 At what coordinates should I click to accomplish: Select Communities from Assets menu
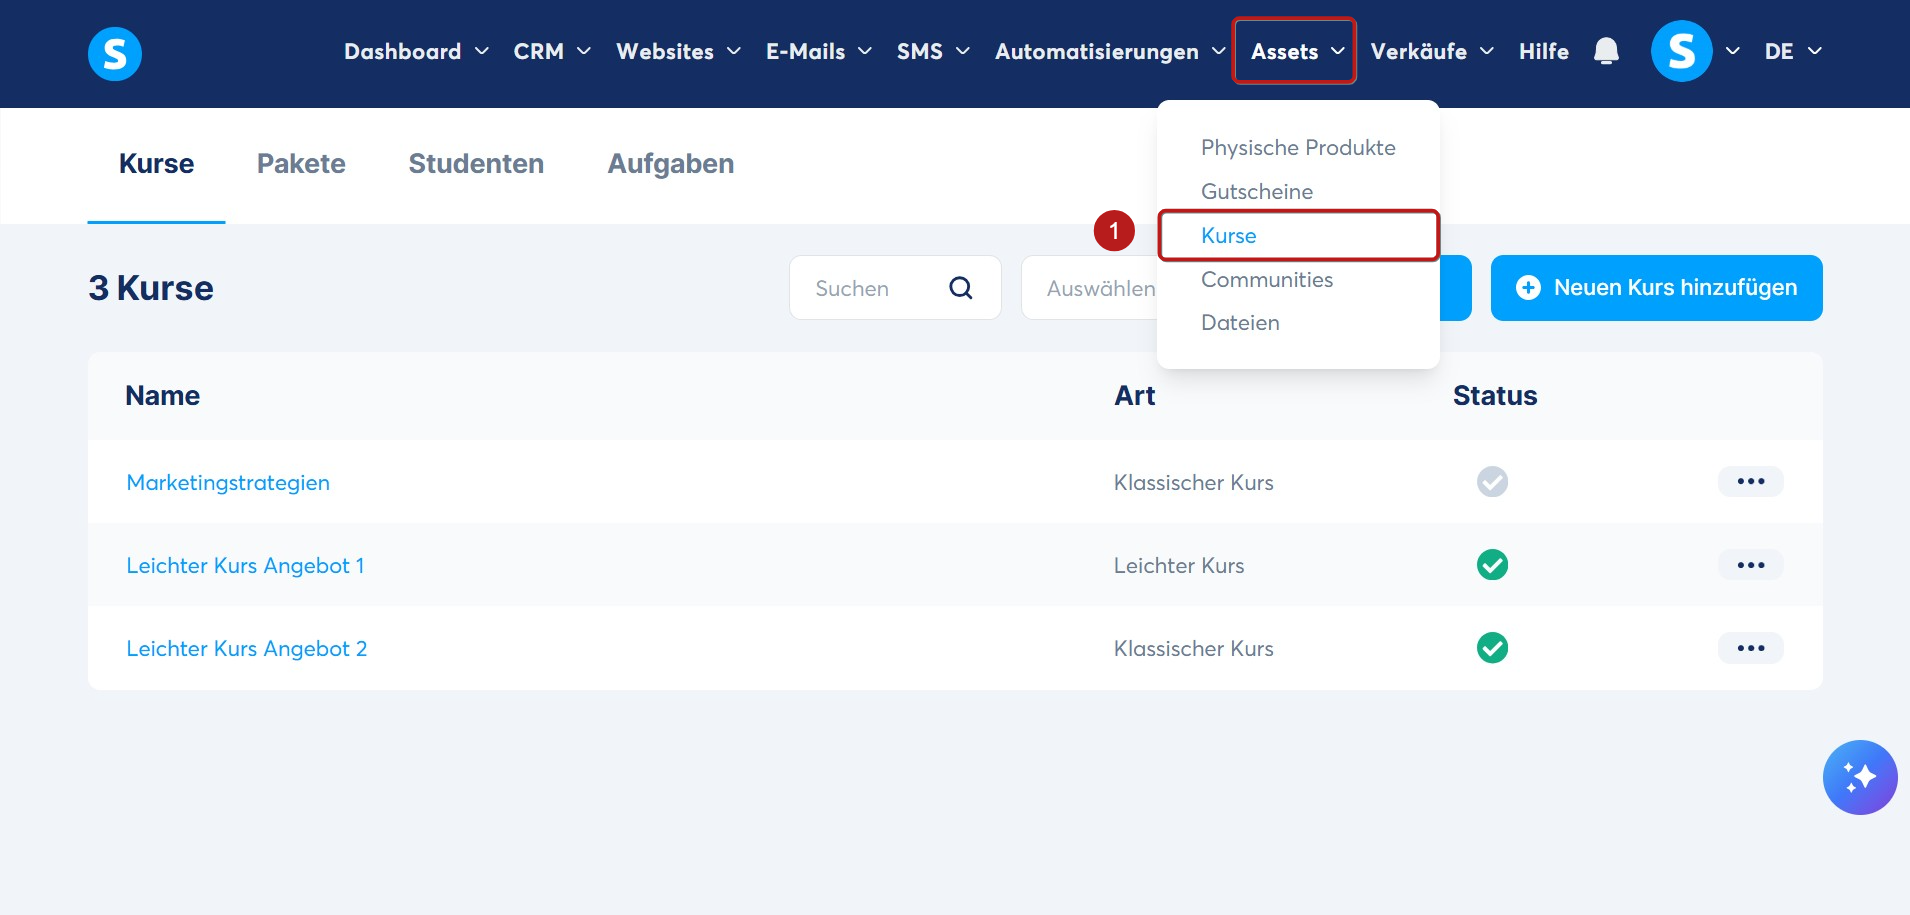click(1267, 279)
